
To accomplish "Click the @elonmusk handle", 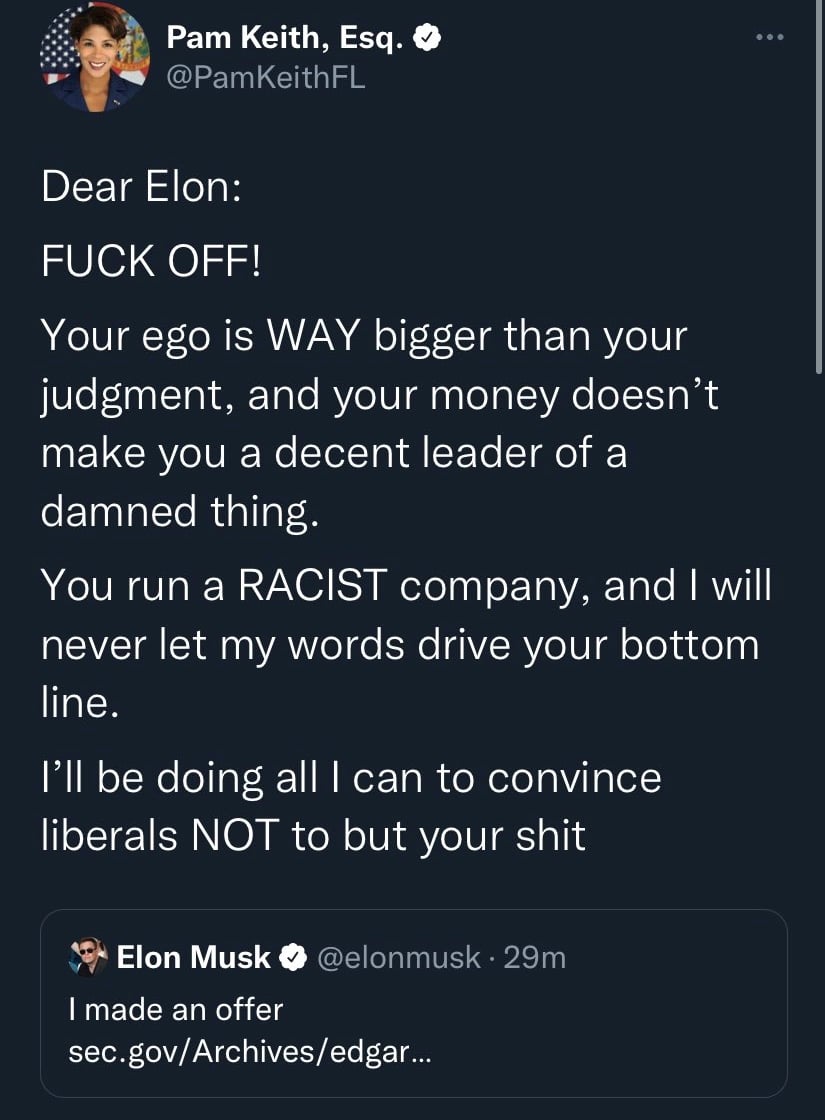I will click(399, 957).
